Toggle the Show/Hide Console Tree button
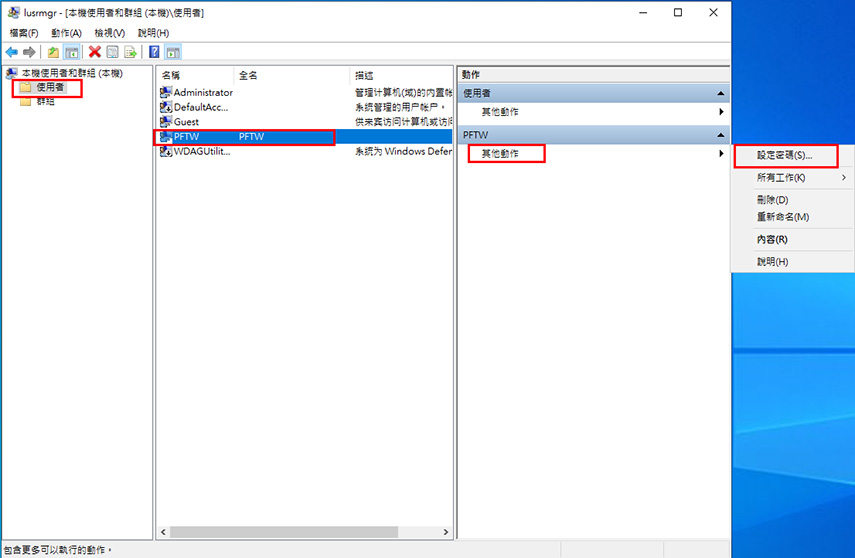This screenshot has height=558, width=855. tap(72, 52)
